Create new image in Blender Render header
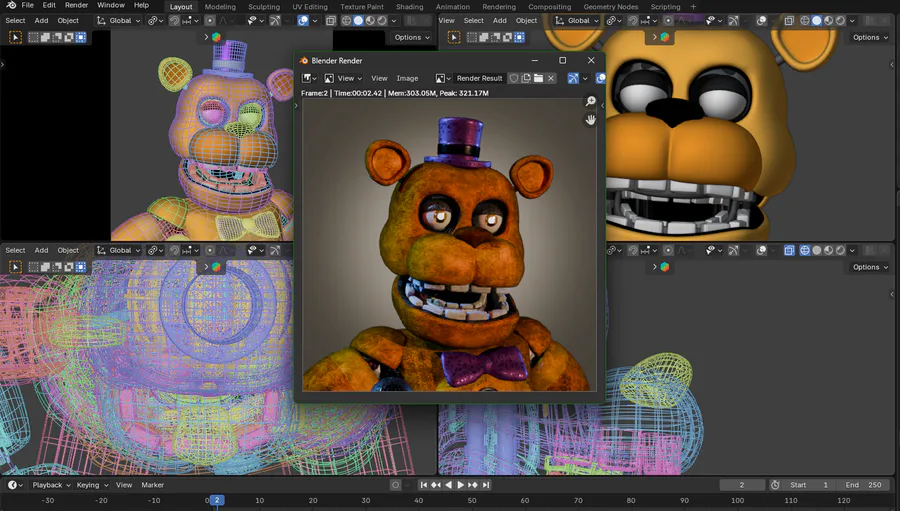The height and width of the screenshot is (511, 900). coord(526,78)
